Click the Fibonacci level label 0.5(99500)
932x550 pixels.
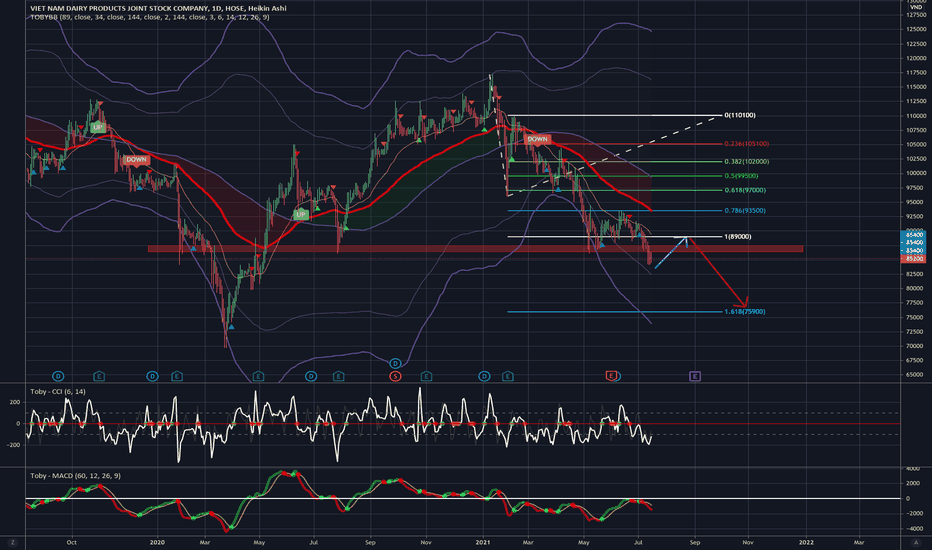pyautogui.click(x=741, y=176)
